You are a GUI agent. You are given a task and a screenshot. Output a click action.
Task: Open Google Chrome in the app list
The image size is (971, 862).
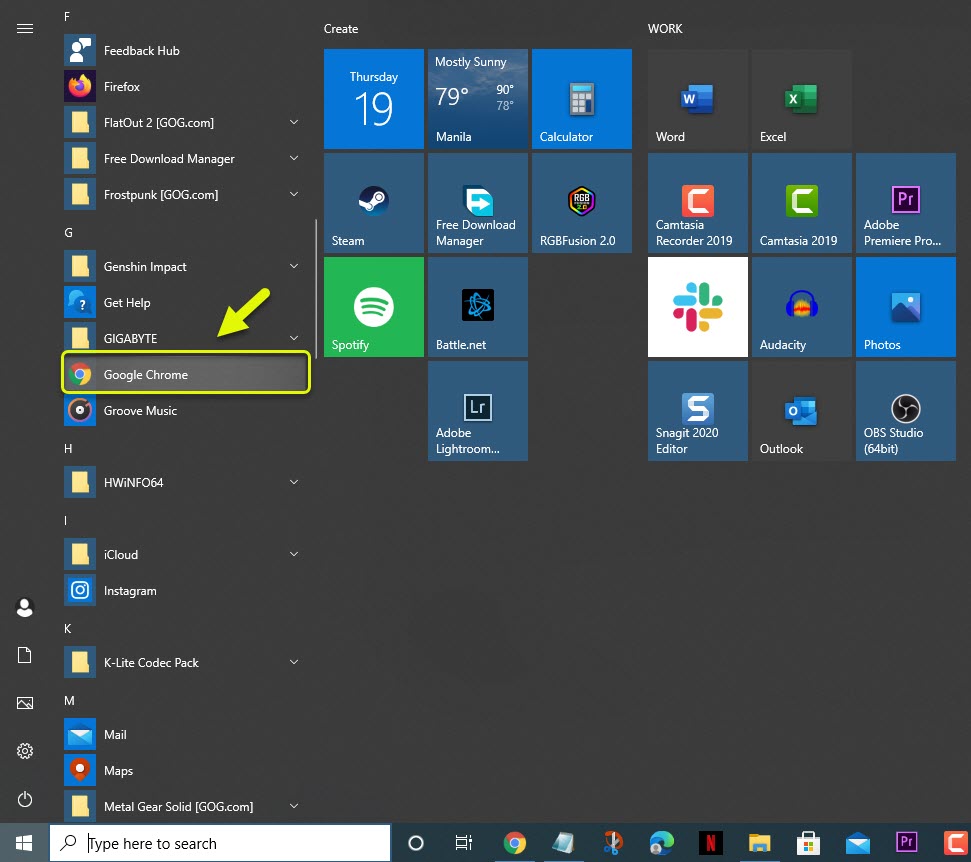186,374
